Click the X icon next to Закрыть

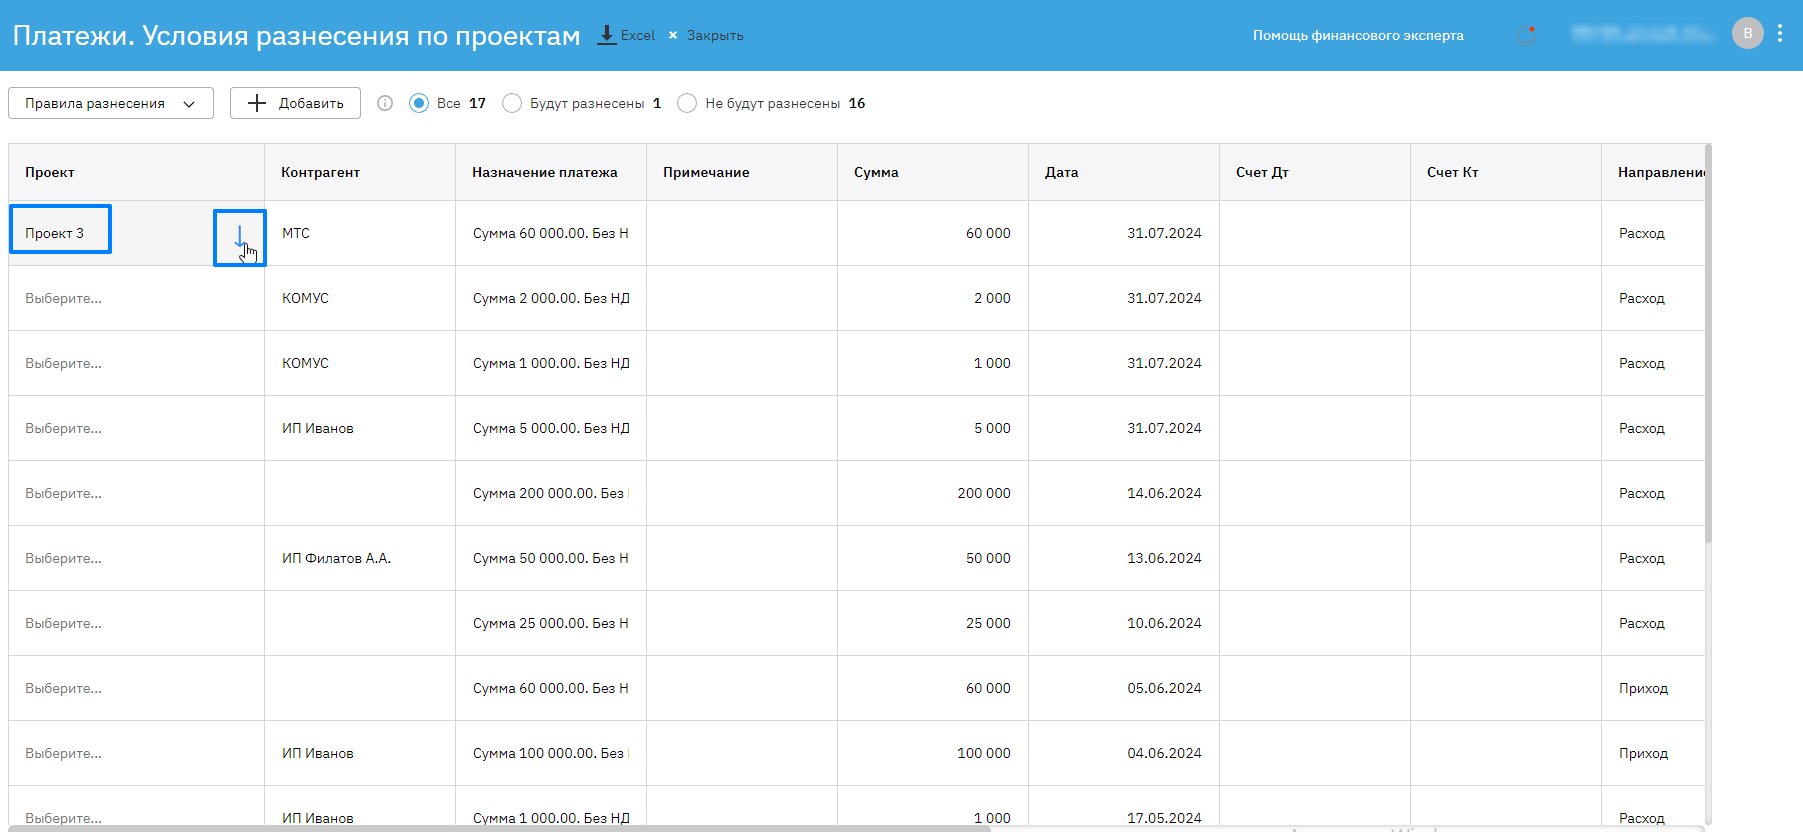[673, 35]
